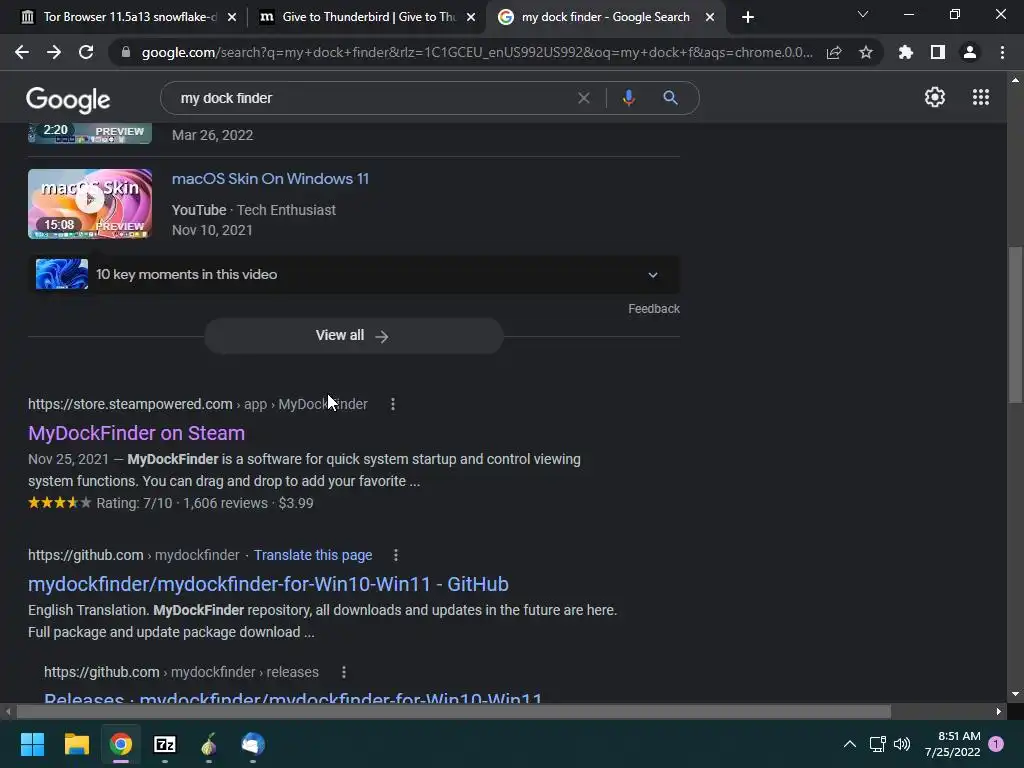Screen dimensions: 1024x768
Task: Open options for Steam result
Action: pos(392,404)
